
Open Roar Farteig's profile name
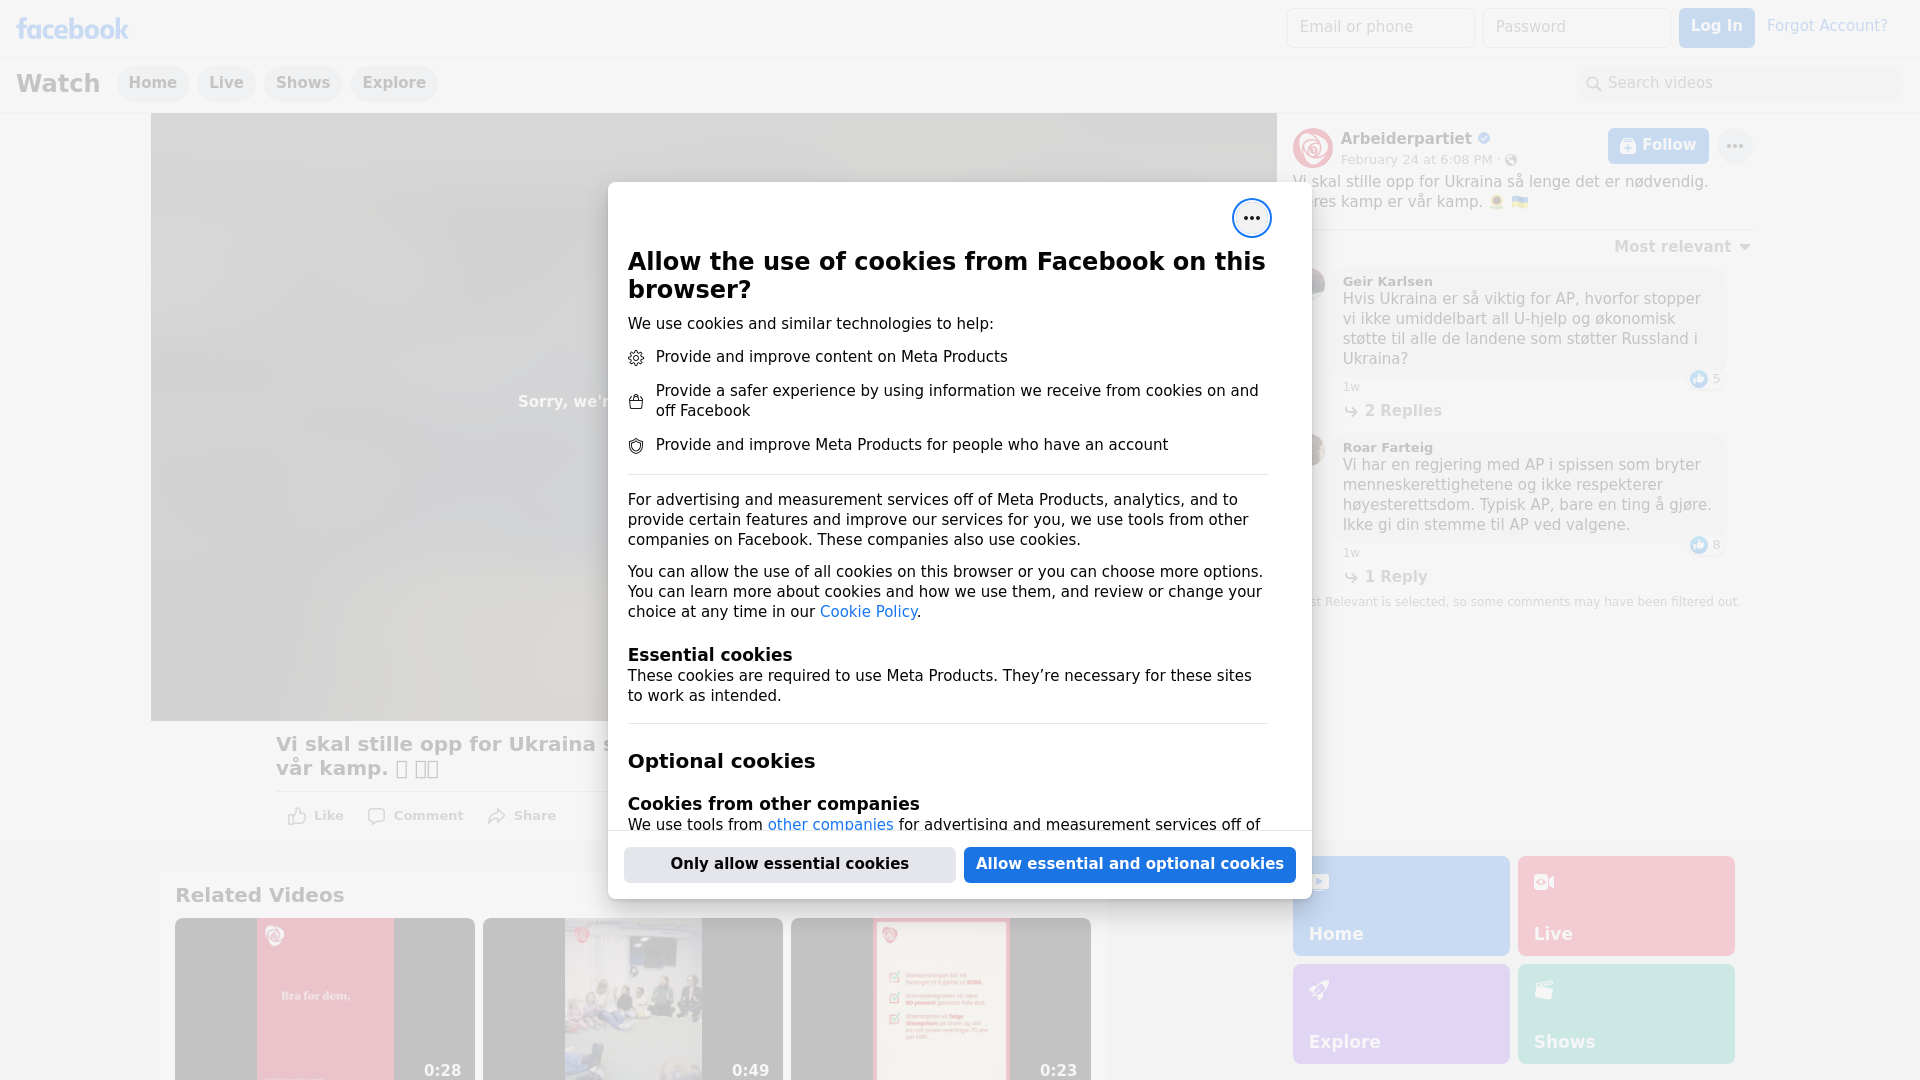click(x=1387, y=448)
